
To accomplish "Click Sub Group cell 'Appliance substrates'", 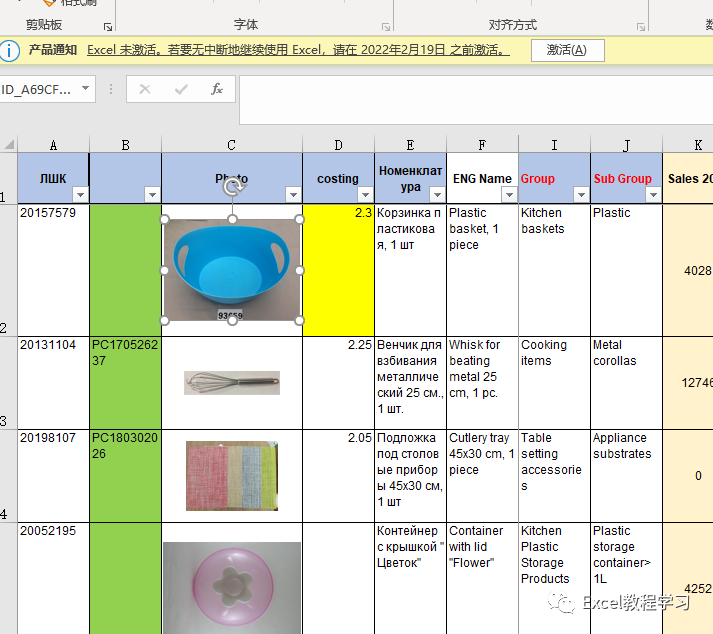I will point(626,476).
